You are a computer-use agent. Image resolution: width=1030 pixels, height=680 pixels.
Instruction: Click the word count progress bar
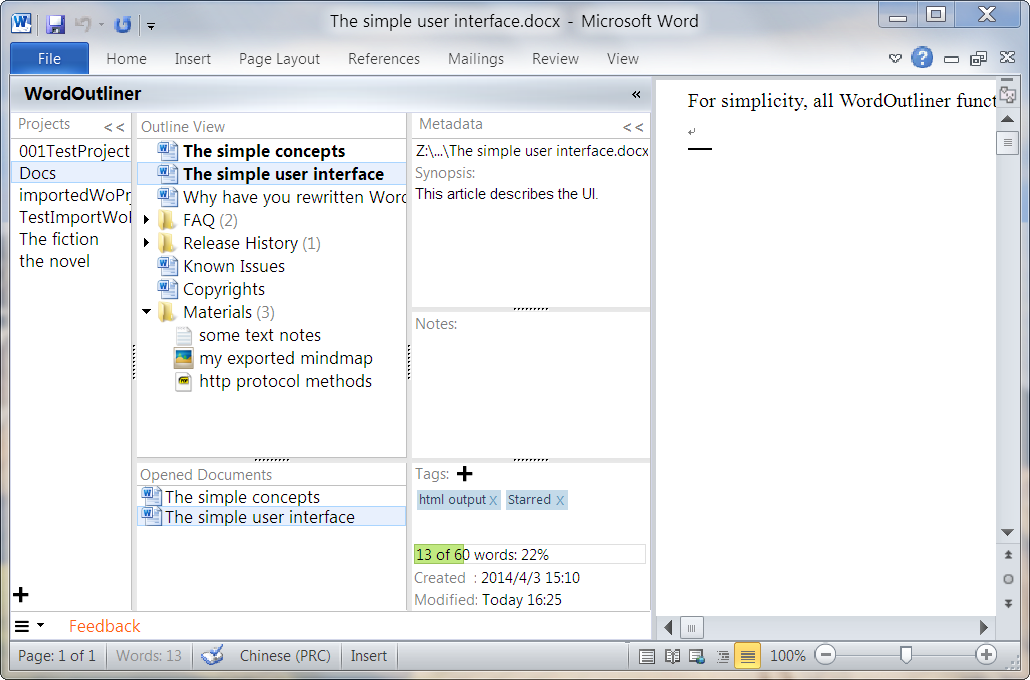tap(529, 555)
